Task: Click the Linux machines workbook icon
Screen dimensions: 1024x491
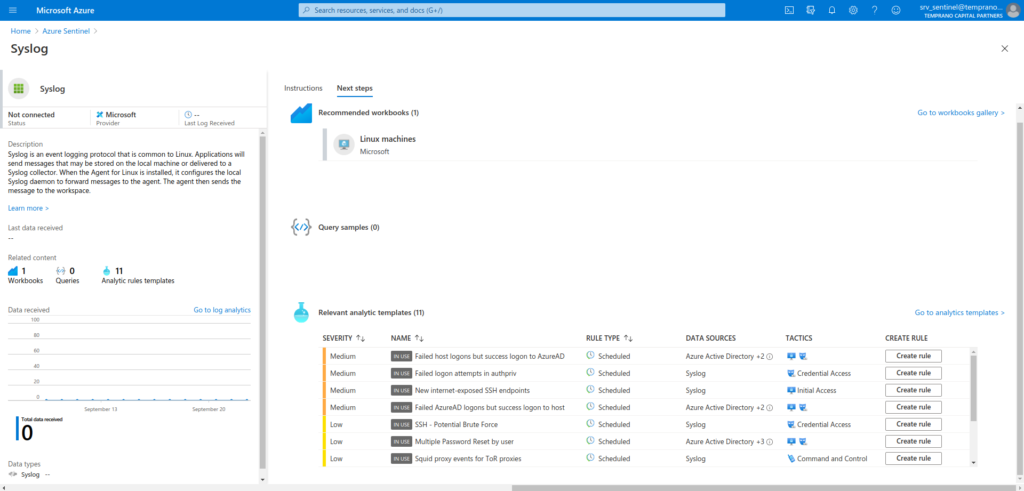Action: (344, 144)
